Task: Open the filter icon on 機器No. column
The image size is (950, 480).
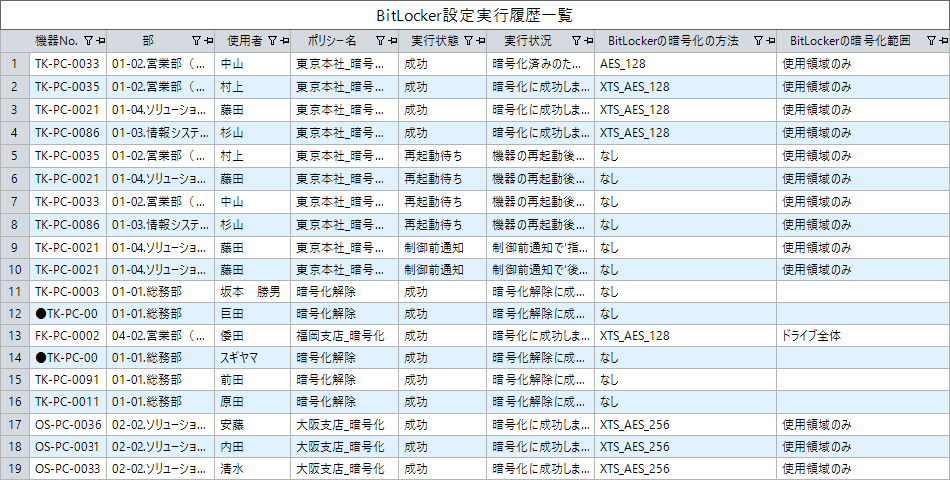Action: (88, 41)
